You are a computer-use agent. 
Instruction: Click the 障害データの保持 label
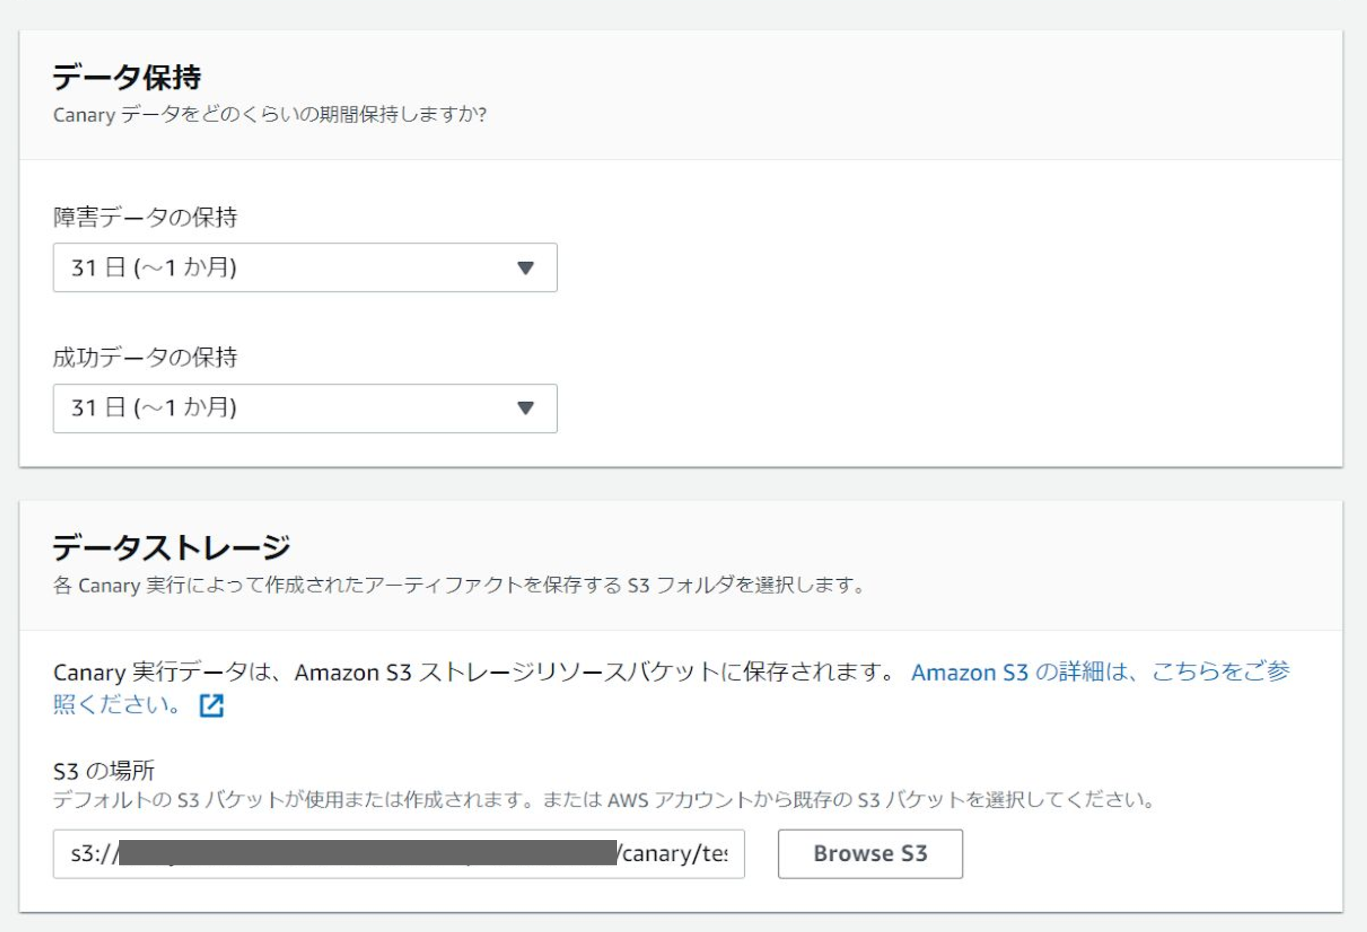(x=145, y=217)
